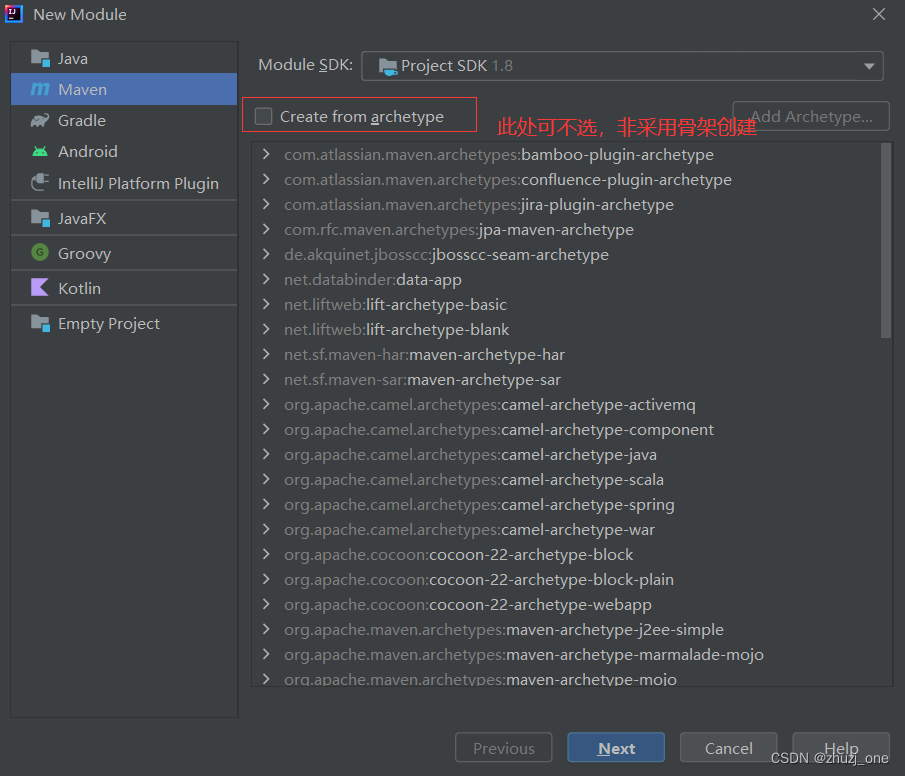905x776 pixels.
Task: Select the Empty Project option
Action: [124, 323]
